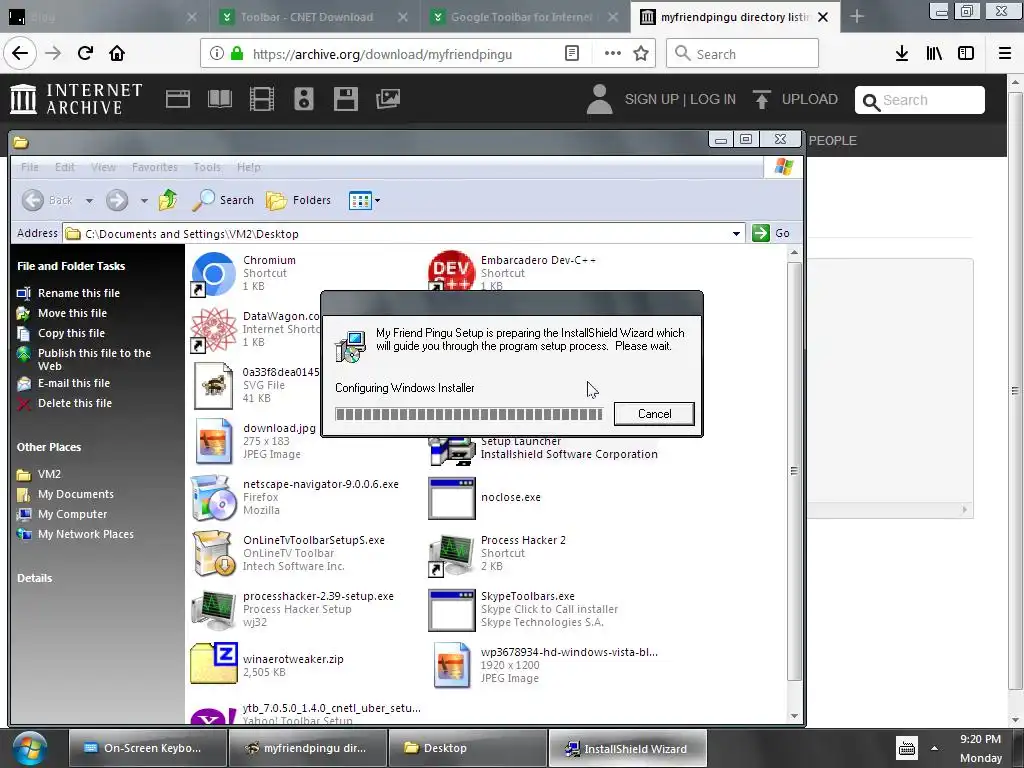The height and width of the screenshot is (768, 1024).
Task: Open the Explorer Favorites menu
Action: [155, 167]
